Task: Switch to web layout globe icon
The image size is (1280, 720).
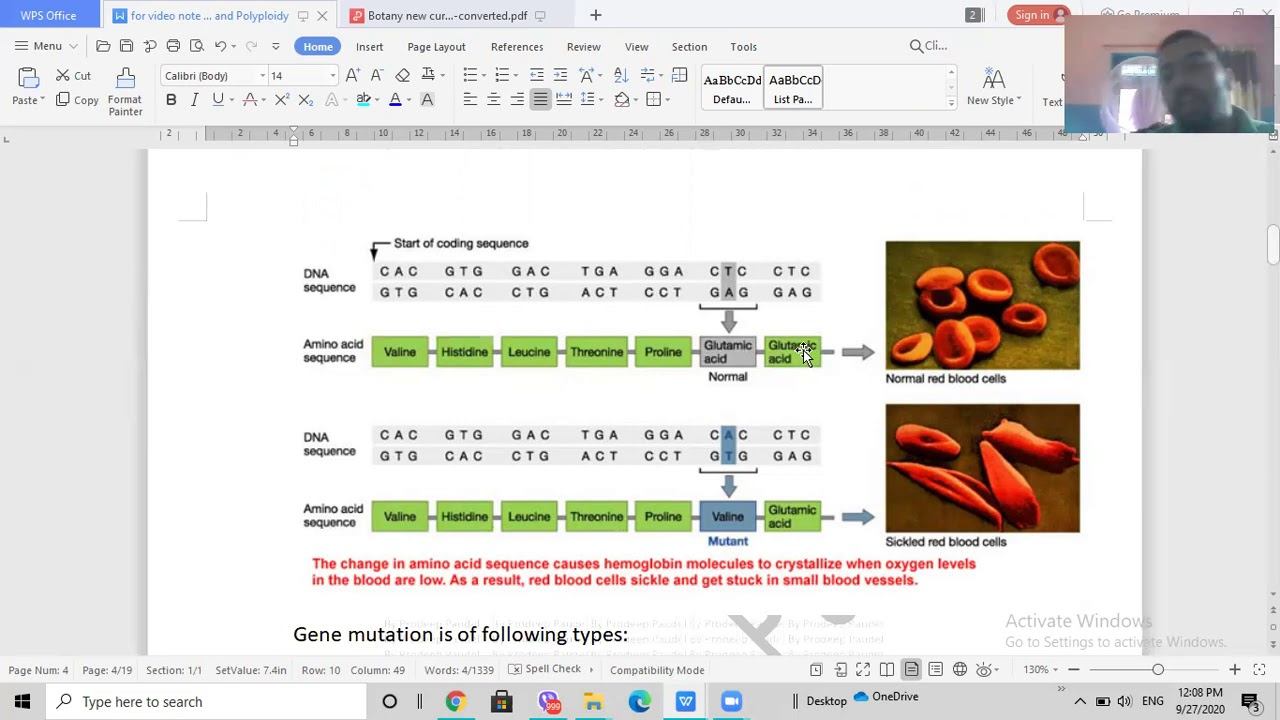Action: tap(960, 669)
